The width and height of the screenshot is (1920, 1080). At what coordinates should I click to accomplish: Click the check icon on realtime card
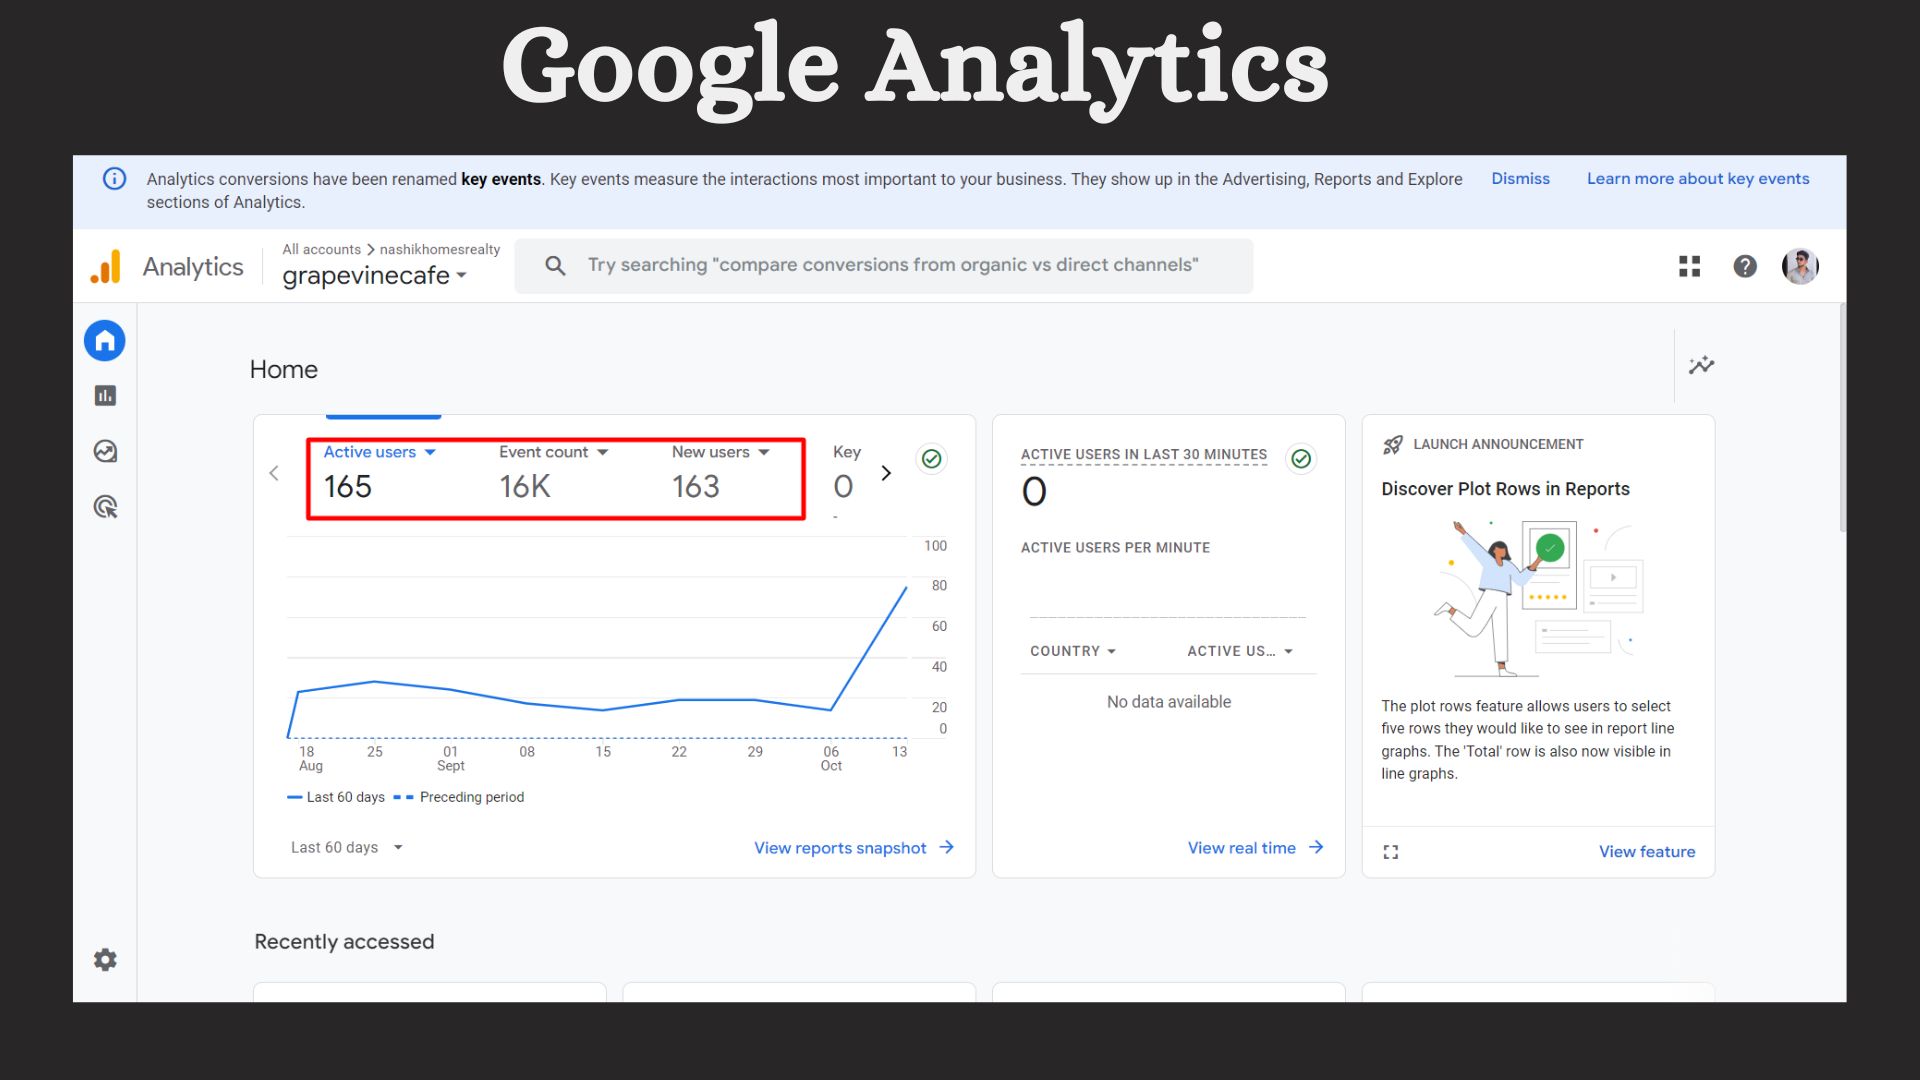[1301, 459]
